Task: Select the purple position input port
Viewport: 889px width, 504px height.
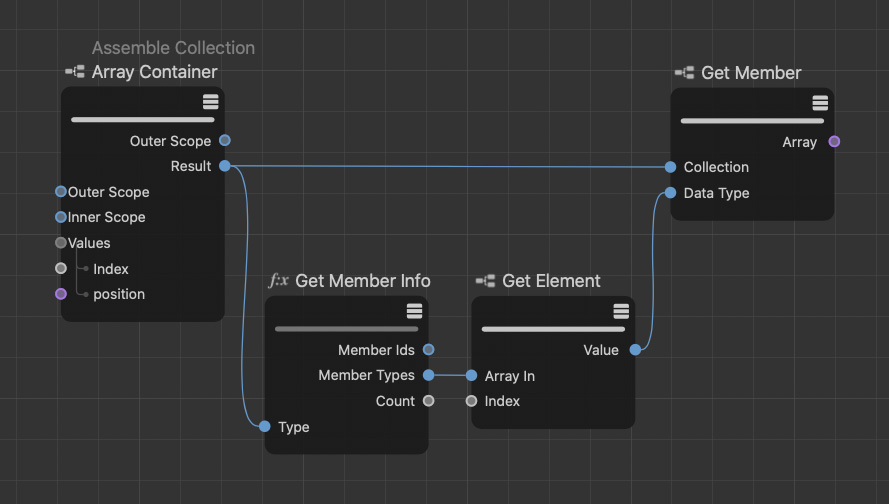Action: [61, 294]
